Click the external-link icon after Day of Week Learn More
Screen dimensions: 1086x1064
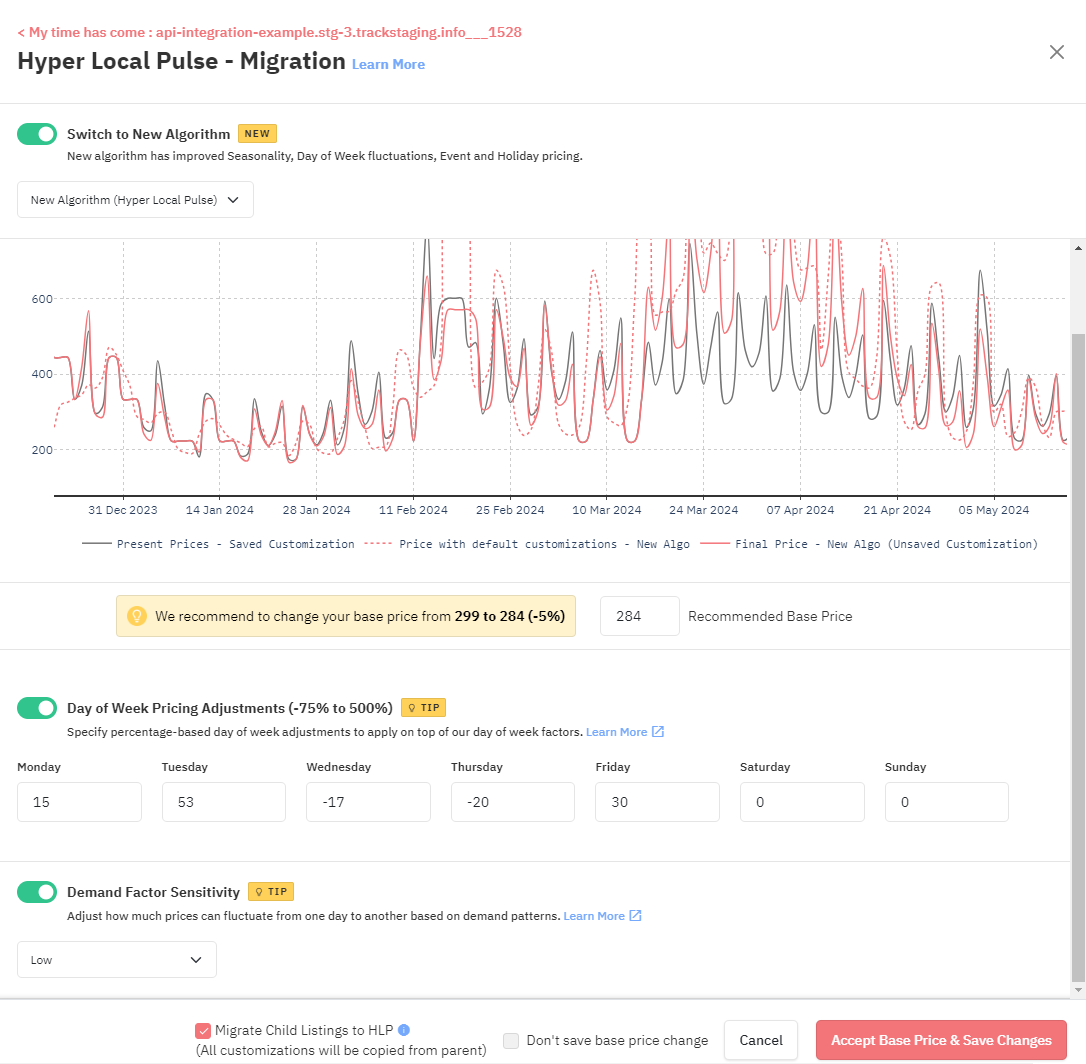657,731
